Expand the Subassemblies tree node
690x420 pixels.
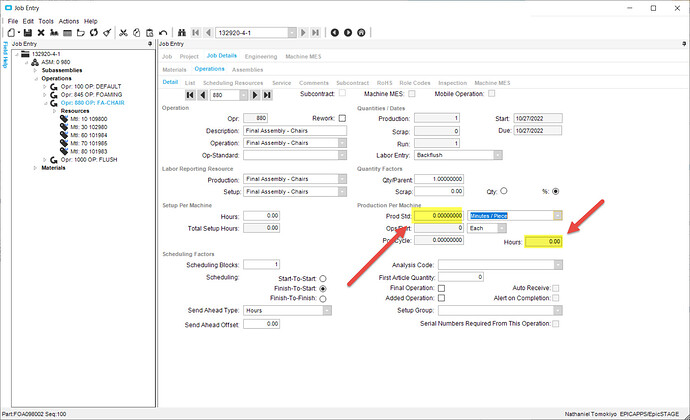(x=36, y=70)
